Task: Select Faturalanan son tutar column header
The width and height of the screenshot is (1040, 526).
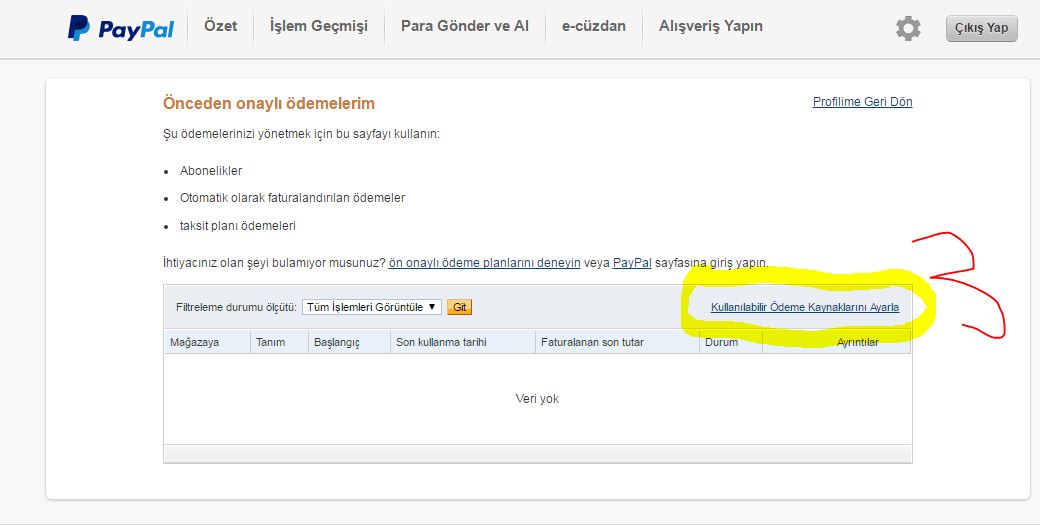Action: tap(592, 342)
